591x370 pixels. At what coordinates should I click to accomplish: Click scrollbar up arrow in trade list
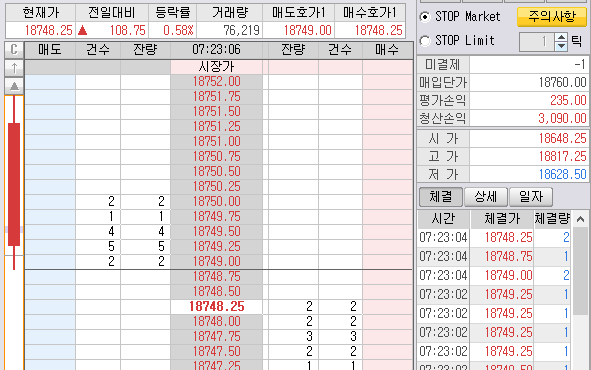coord(580,219)
